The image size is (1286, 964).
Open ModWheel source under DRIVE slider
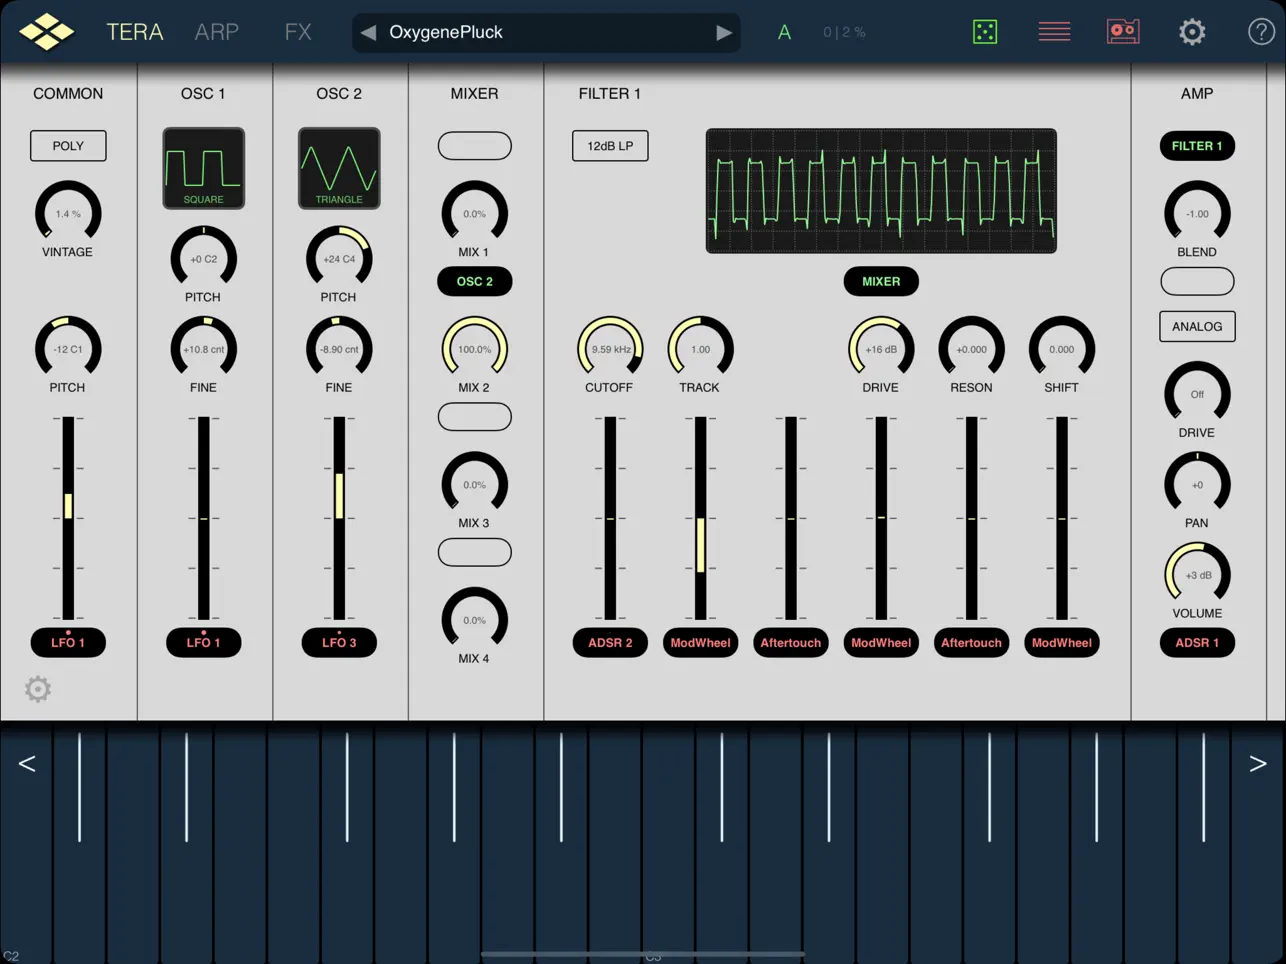point(881,643)
